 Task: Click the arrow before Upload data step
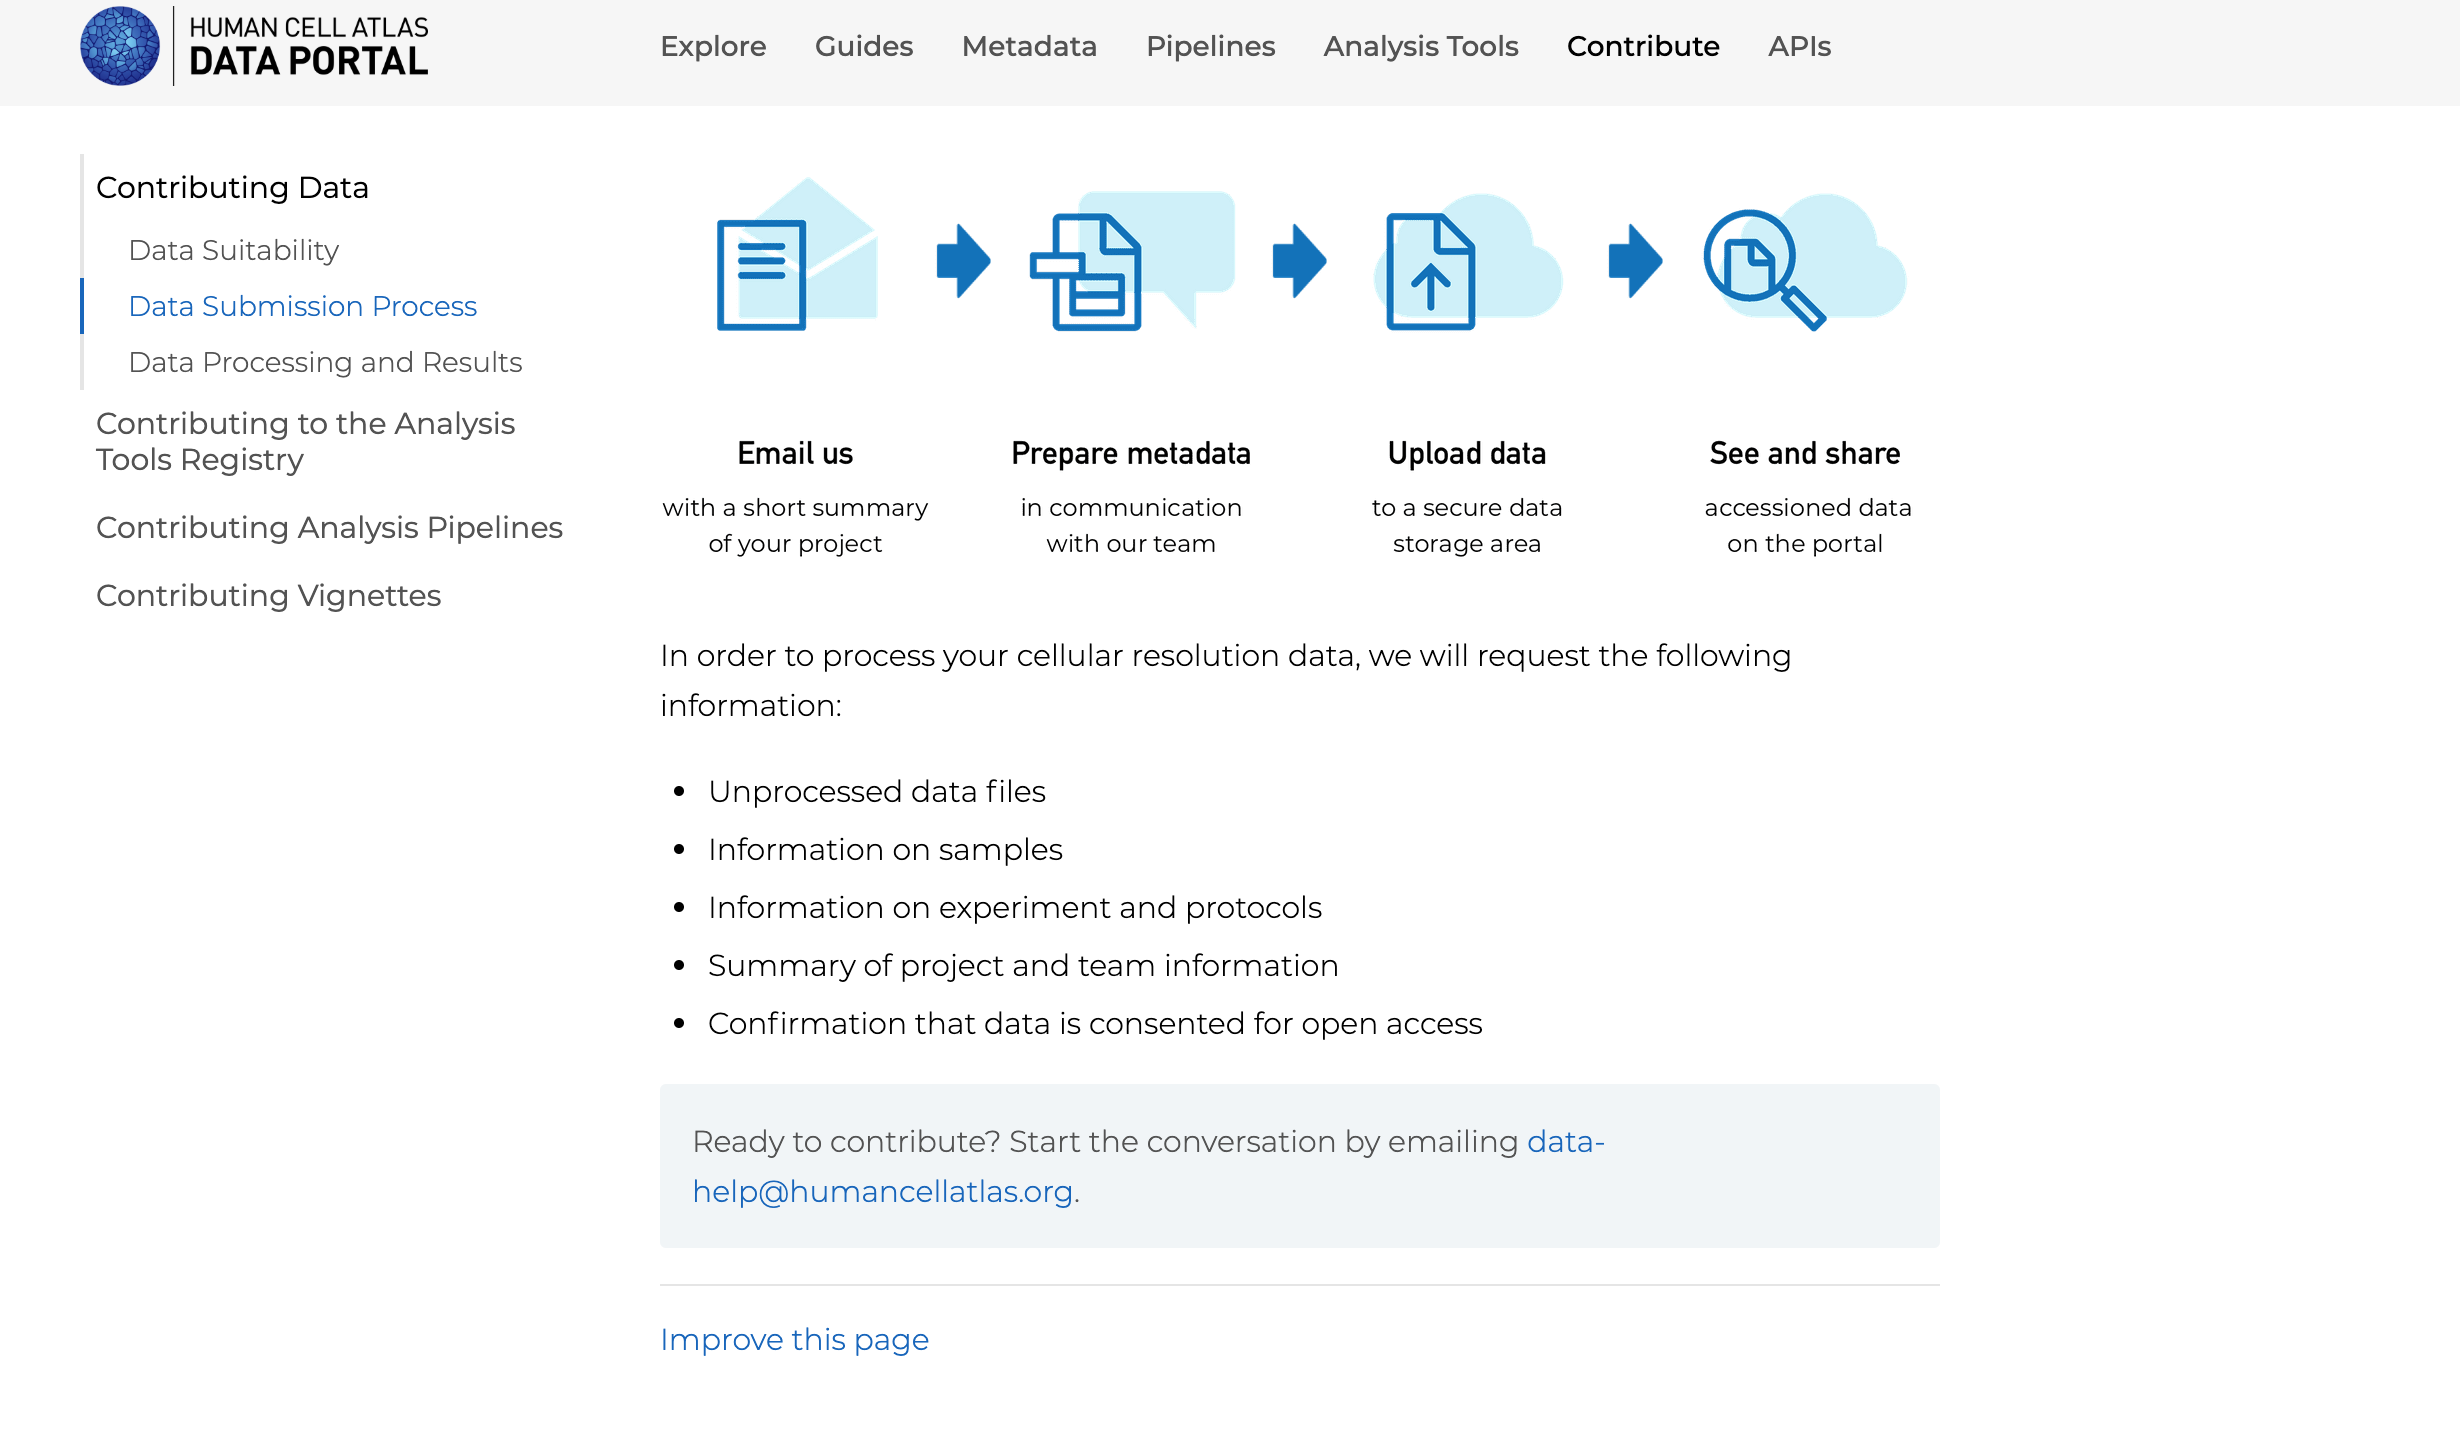pyautogui.click(x=1298, y=262)
